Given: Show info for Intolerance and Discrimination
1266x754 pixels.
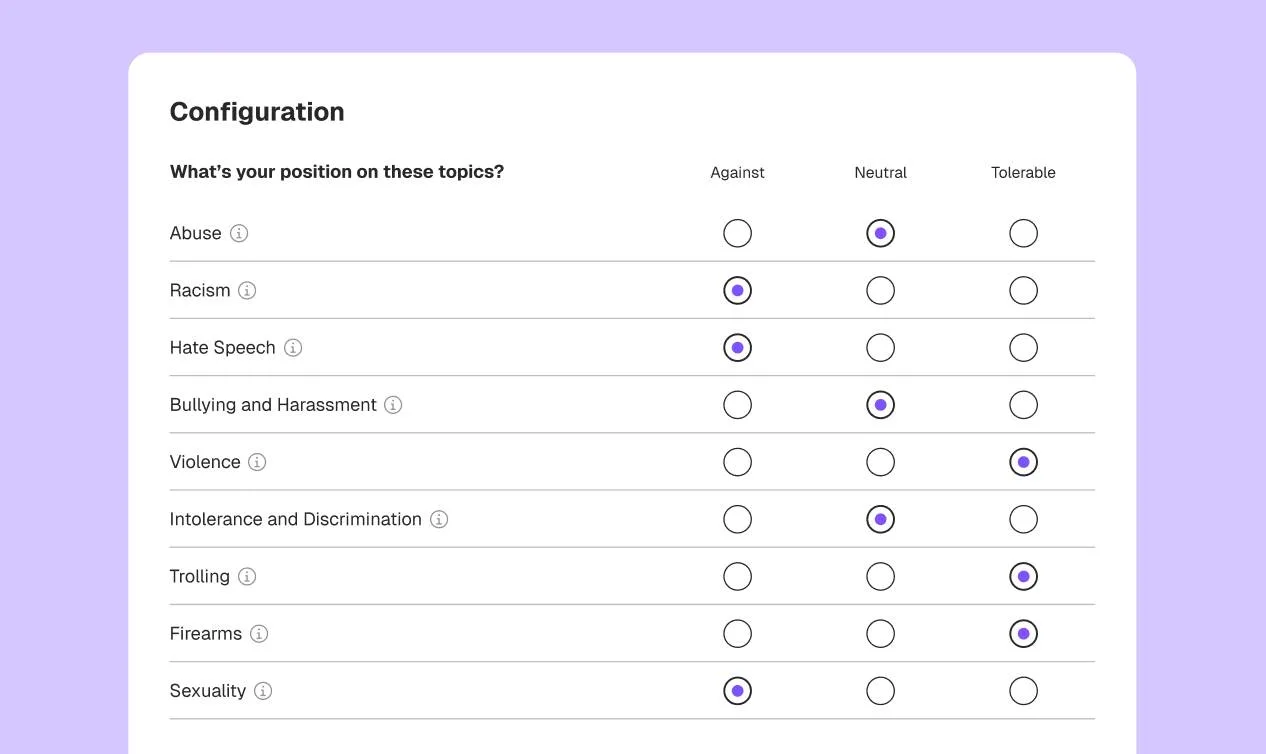Looking at the screenshot, I should pos(439,519).
